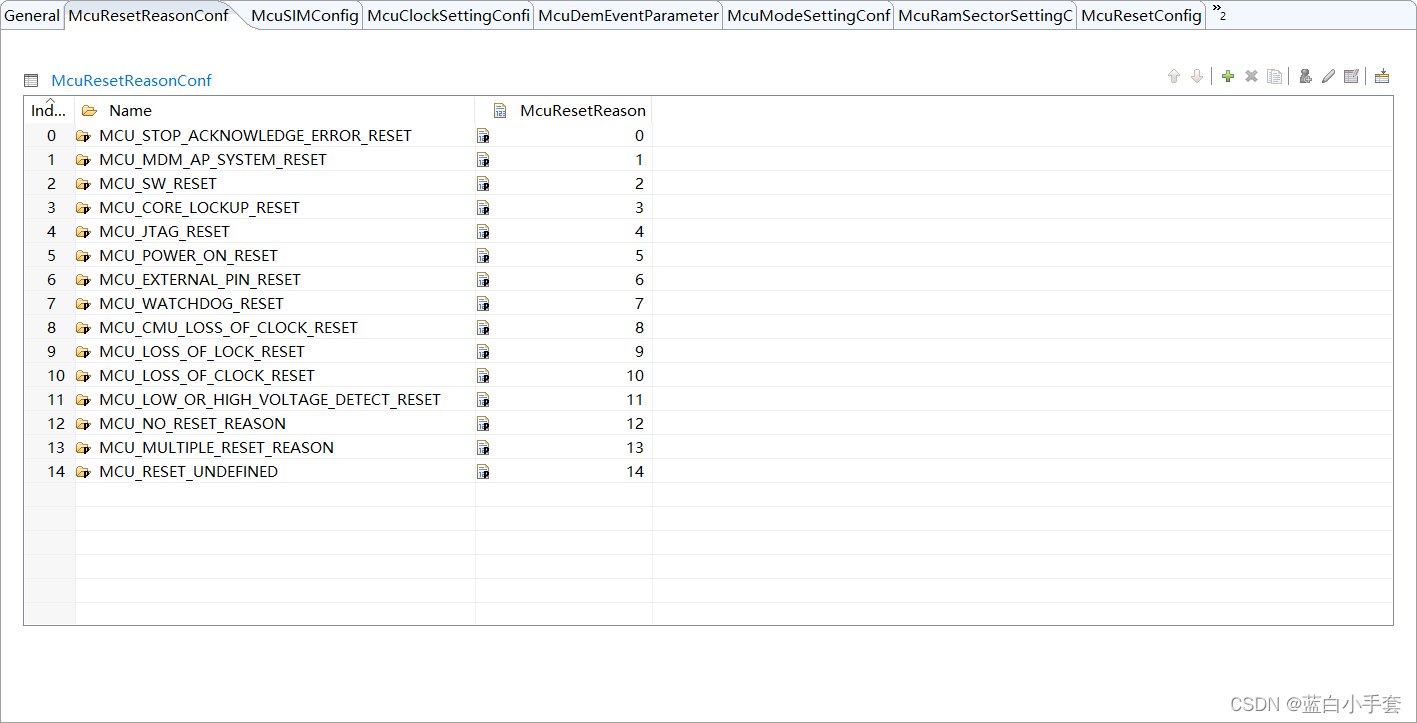Click folder icon of MCU_WATCHDOG_RESET row
Image resolution: width=1417 pixels, height=723 pixels.
click(83, 304)
